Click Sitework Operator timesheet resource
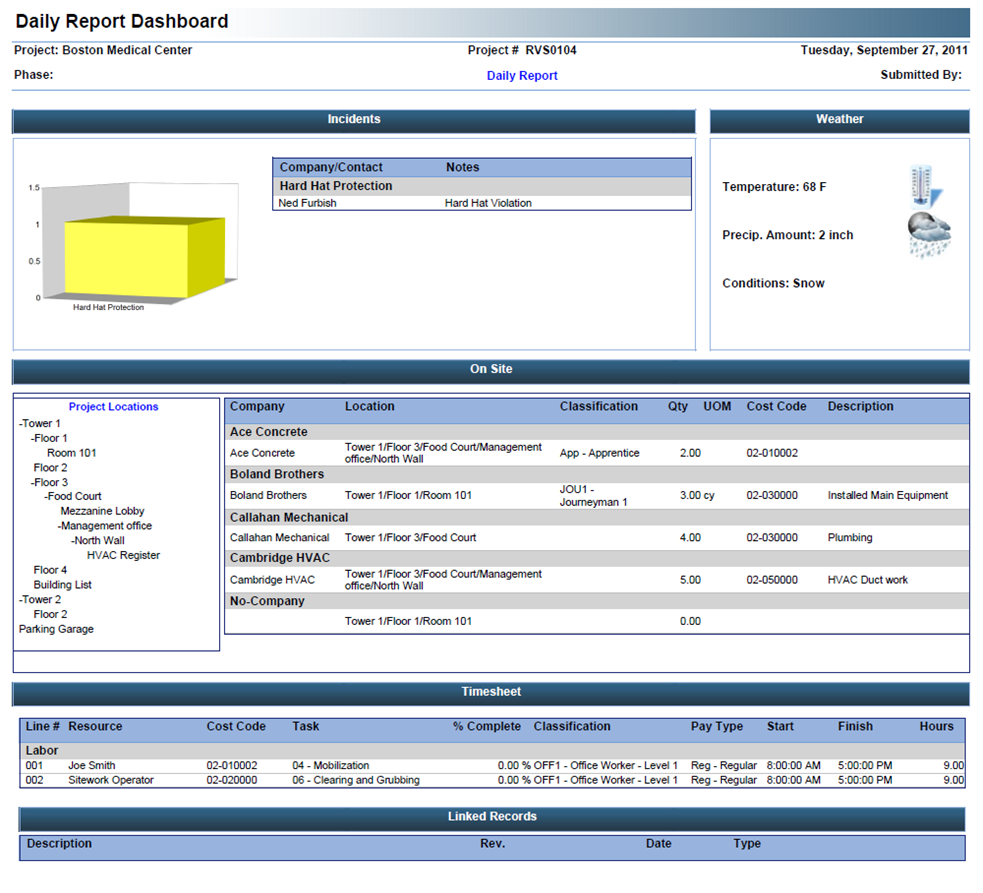This screenshot has width=983, height=893. point(111,780)
